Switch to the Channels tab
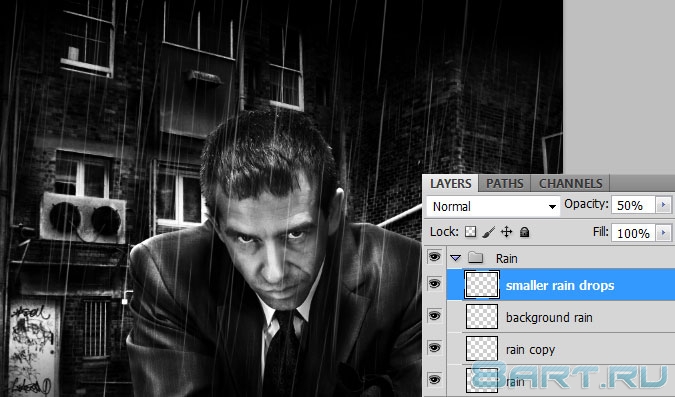675x397 pixels. pyautogui.click(x=570, y=183)
